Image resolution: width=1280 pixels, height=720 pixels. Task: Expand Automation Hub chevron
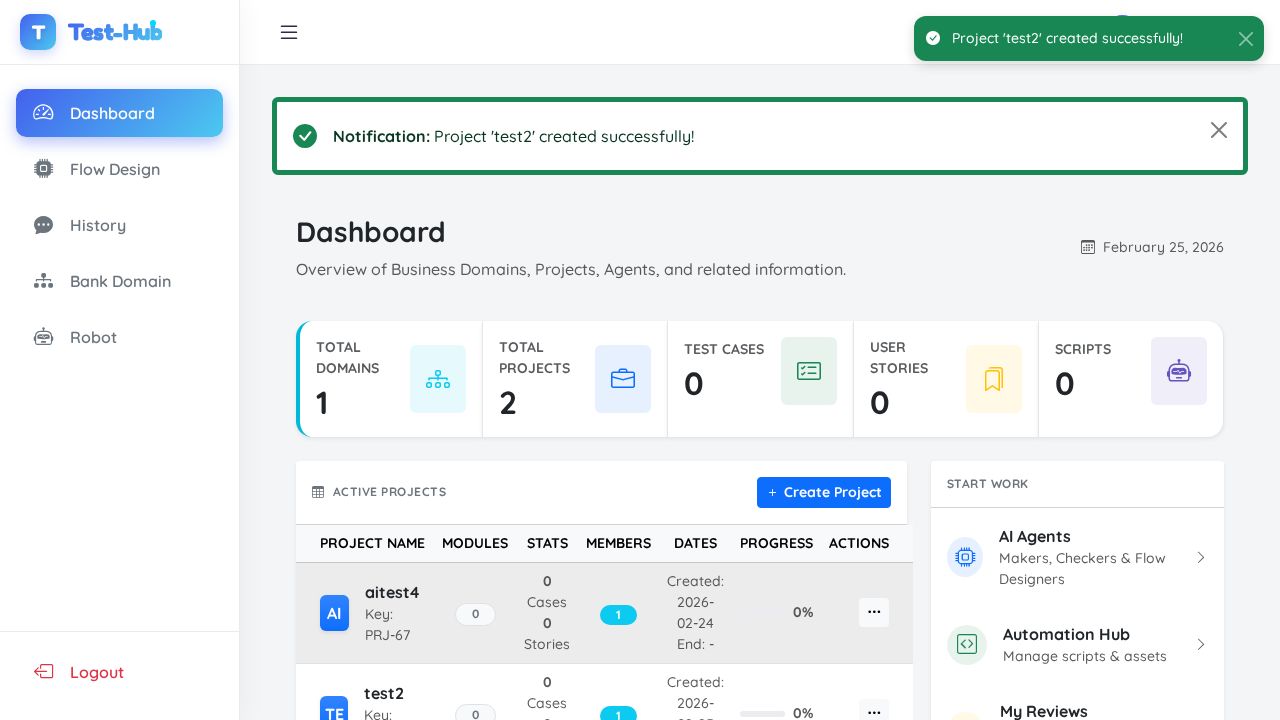(x=1201, y=644)
